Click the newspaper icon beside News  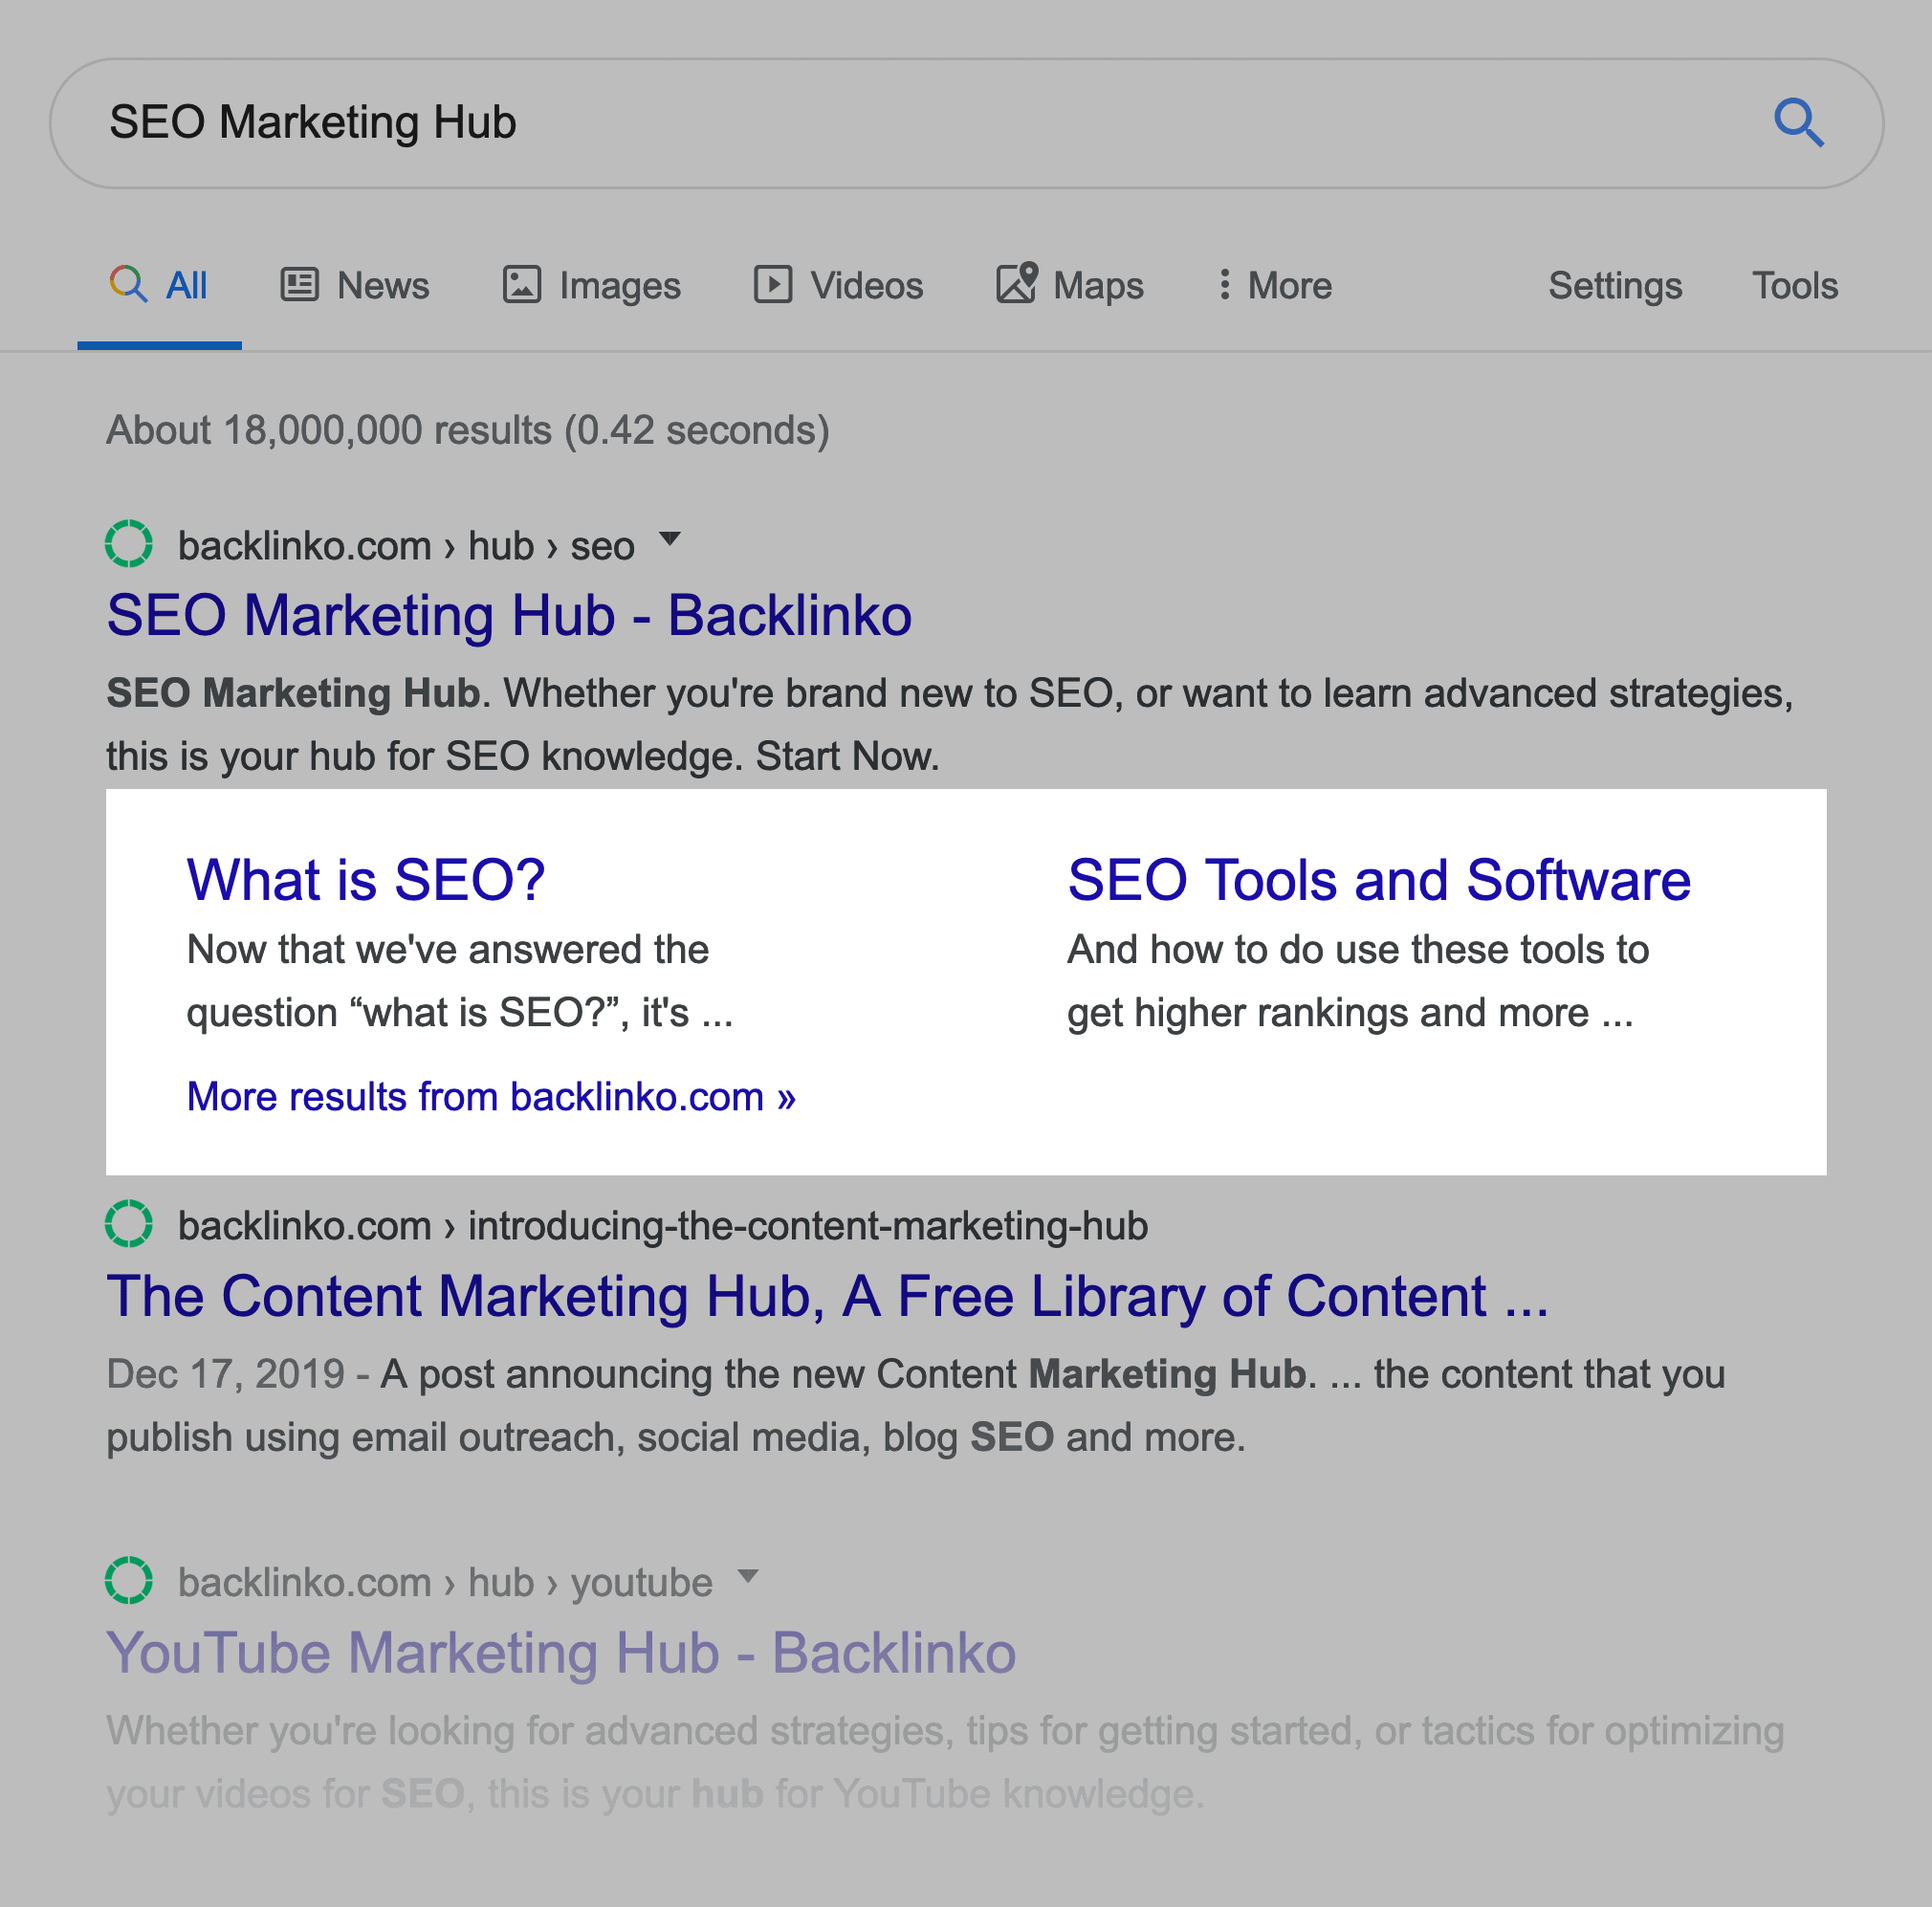[x=299, y=285]
